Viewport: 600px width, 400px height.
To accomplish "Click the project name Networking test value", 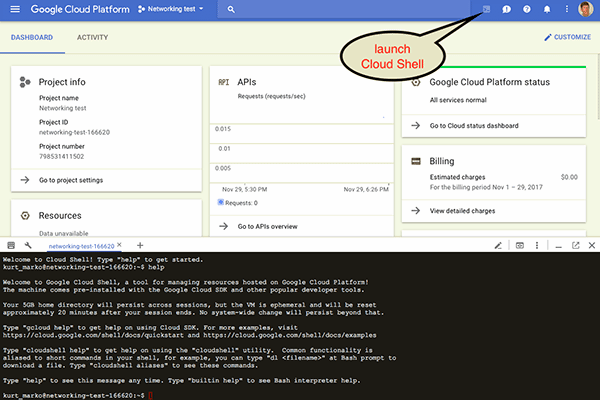I will pos(63,108).
